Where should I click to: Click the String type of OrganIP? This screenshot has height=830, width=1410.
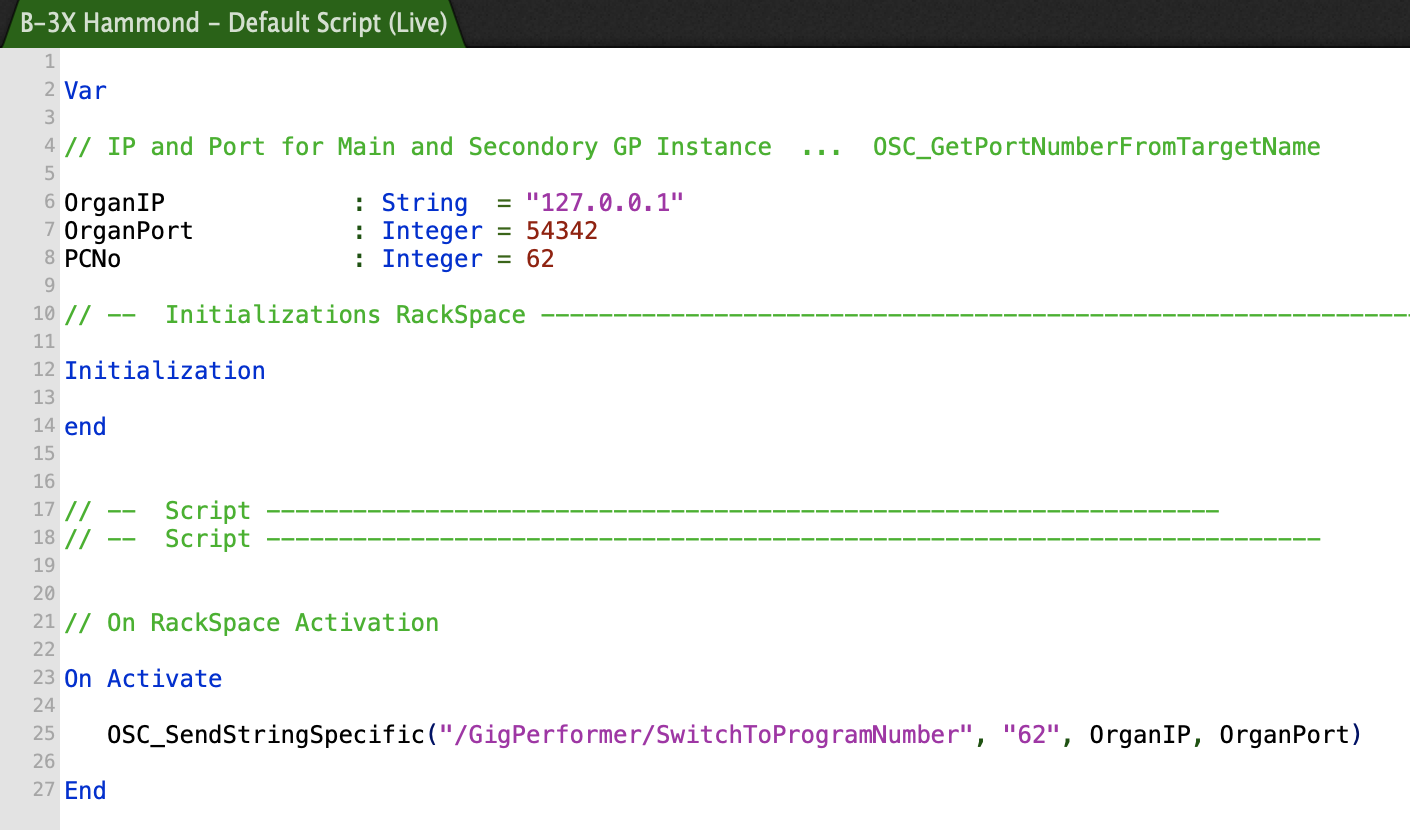click(x=424, y=203)
